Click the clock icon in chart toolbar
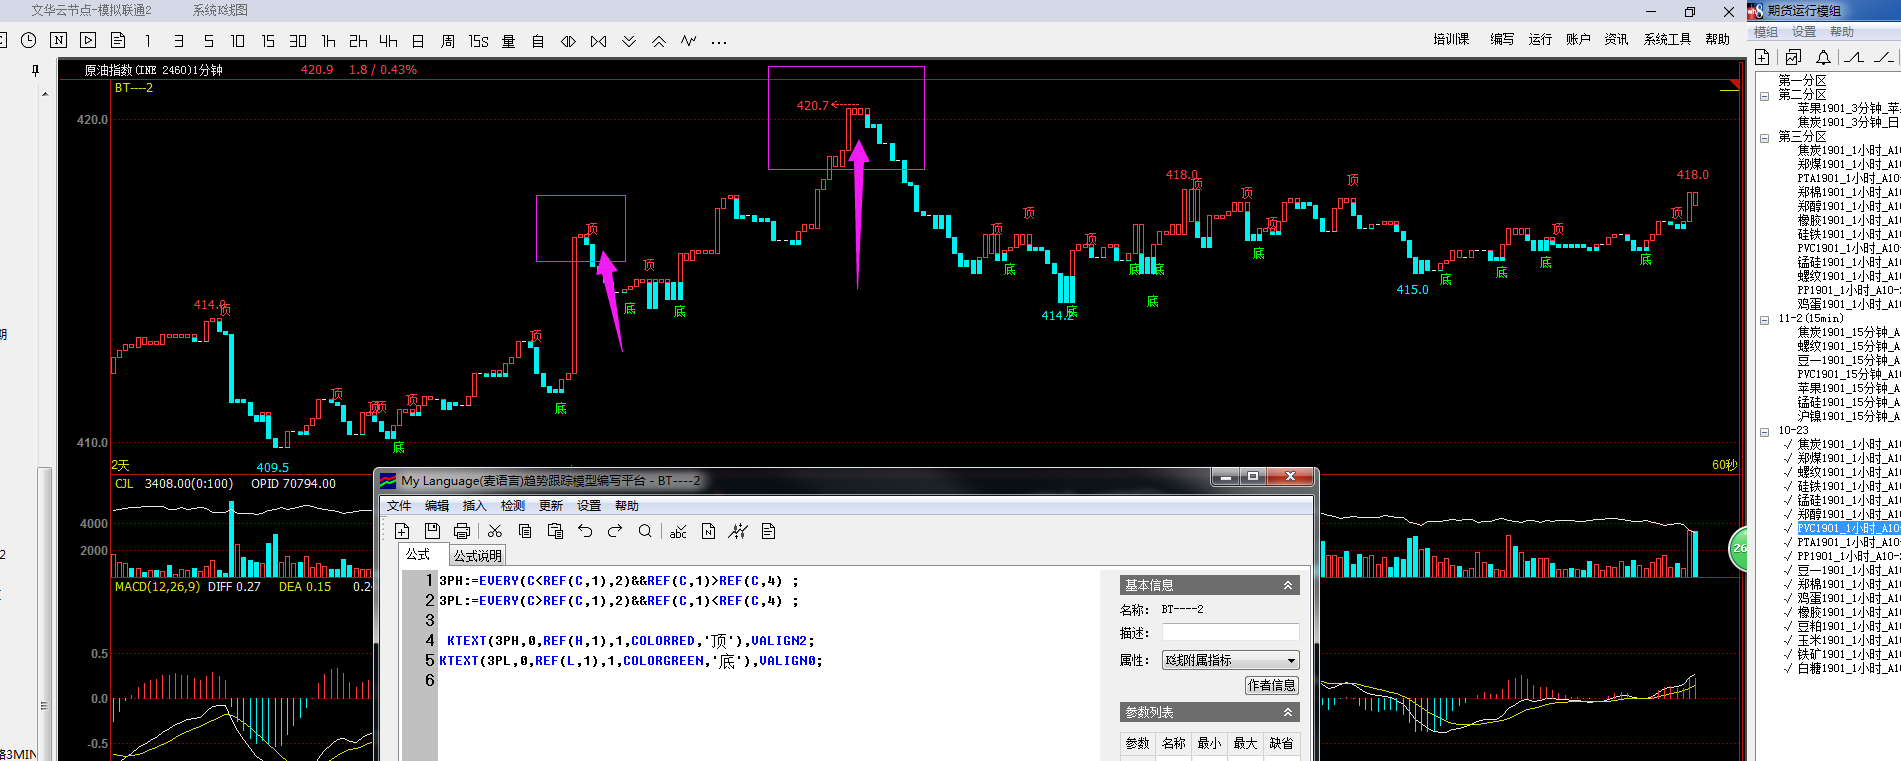Image resolution: width=1901 pixels, height=761 pixels. [29, 40]
